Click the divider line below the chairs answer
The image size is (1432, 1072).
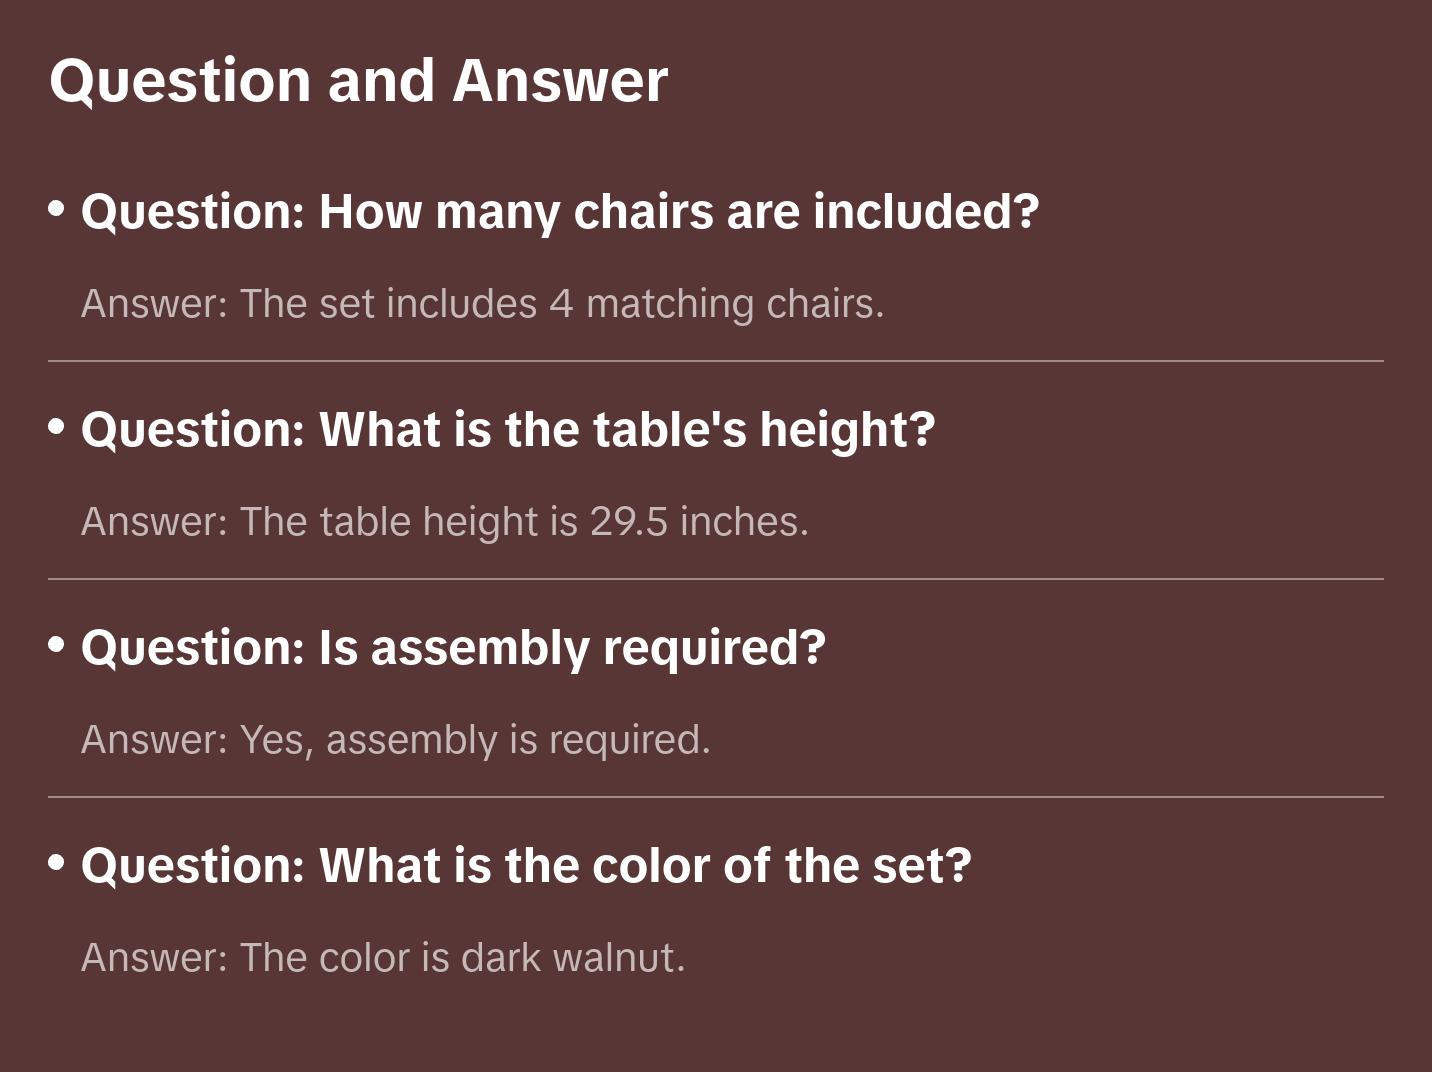(x=716, y=361)
